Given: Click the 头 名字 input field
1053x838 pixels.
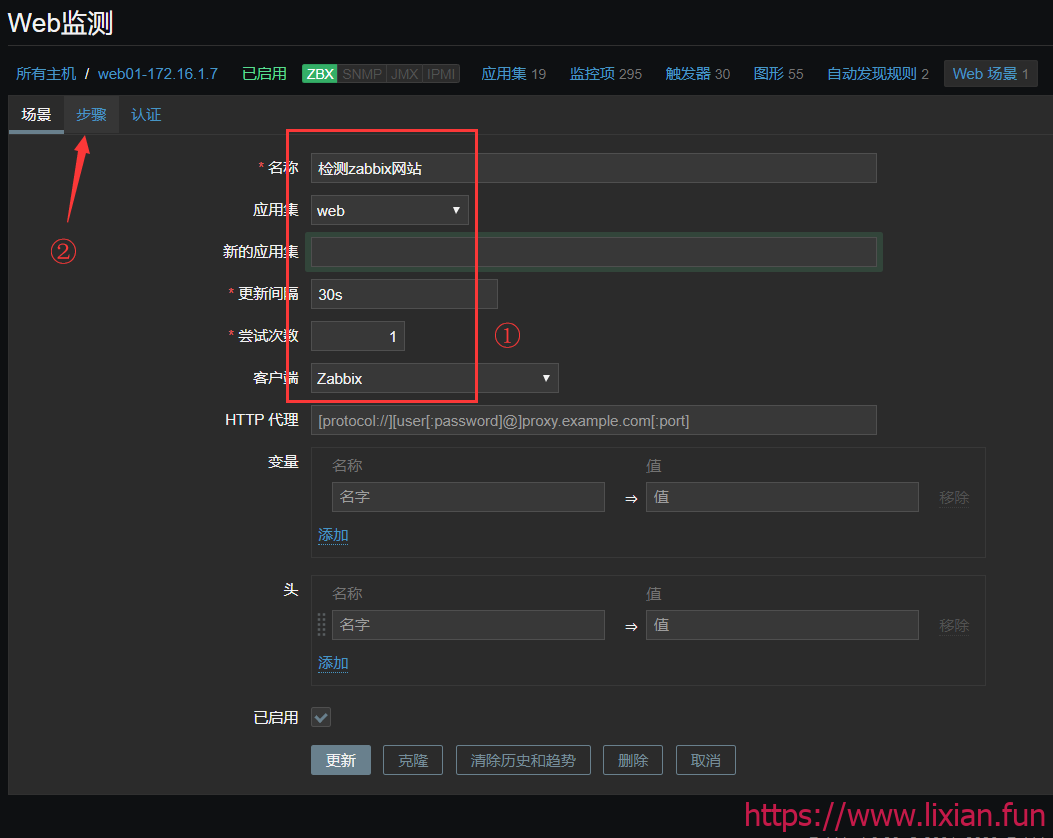Looking at the screenshot, I should [468, 624].
